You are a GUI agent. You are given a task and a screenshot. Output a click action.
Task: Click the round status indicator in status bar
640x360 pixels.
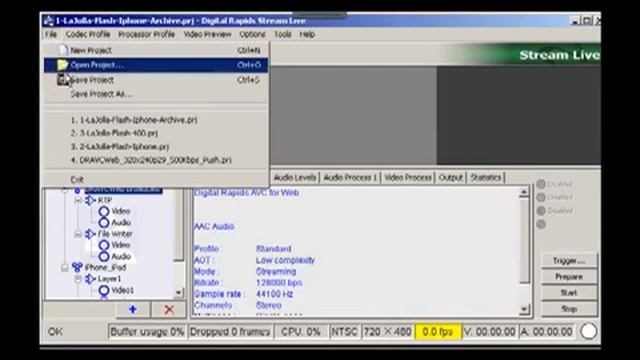tap(588, 331)
